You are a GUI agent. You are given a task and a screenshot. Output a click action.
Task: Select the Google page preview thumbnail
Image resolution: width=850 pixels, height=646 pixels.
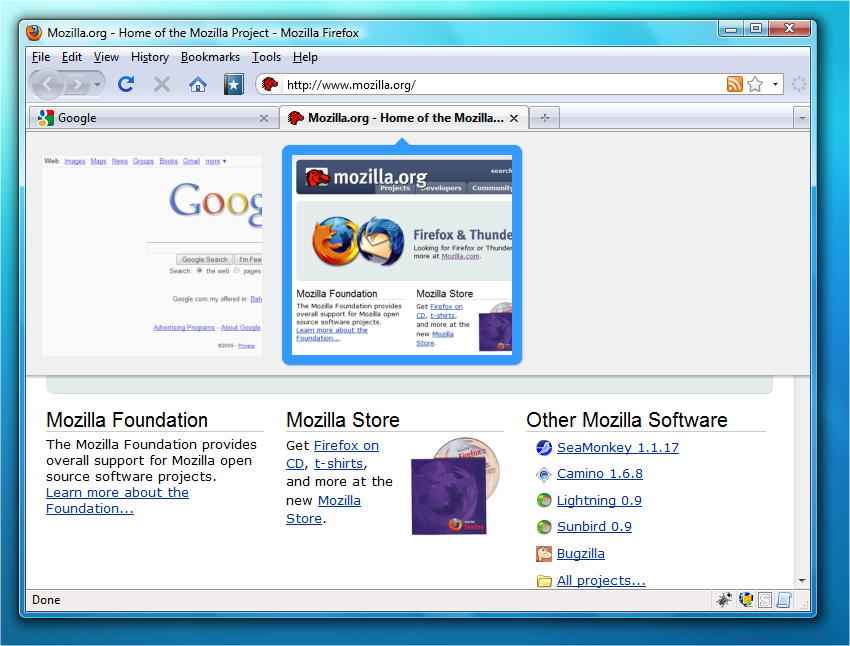pos(152,255)
